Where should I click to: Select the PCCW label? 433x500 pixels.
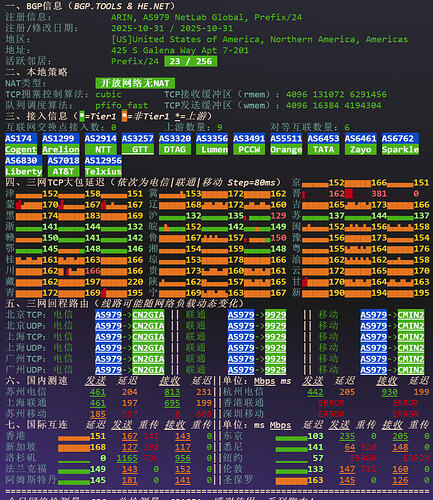249,149
